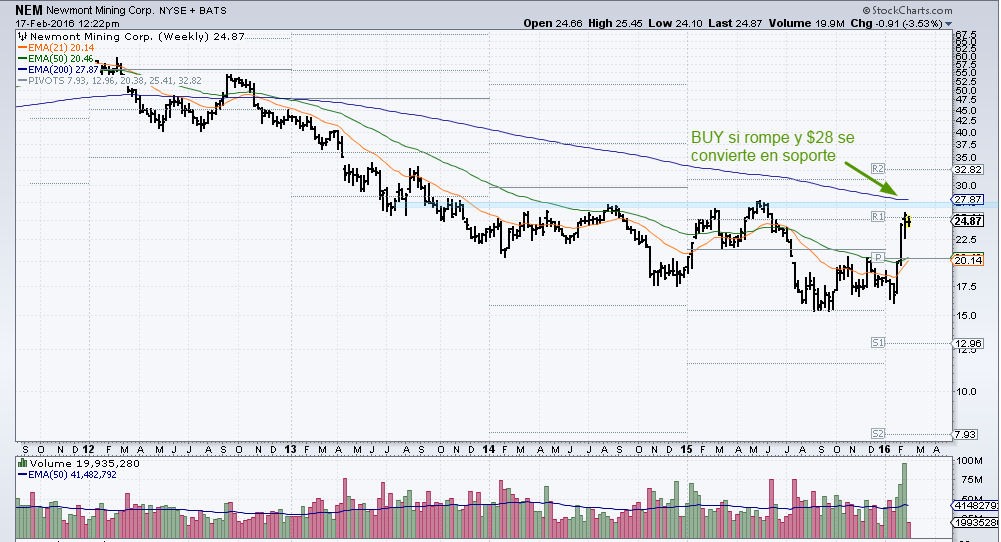Click the 32.82 price axis tag
This screenshot has width=1001, height=542.
[968, 170]
